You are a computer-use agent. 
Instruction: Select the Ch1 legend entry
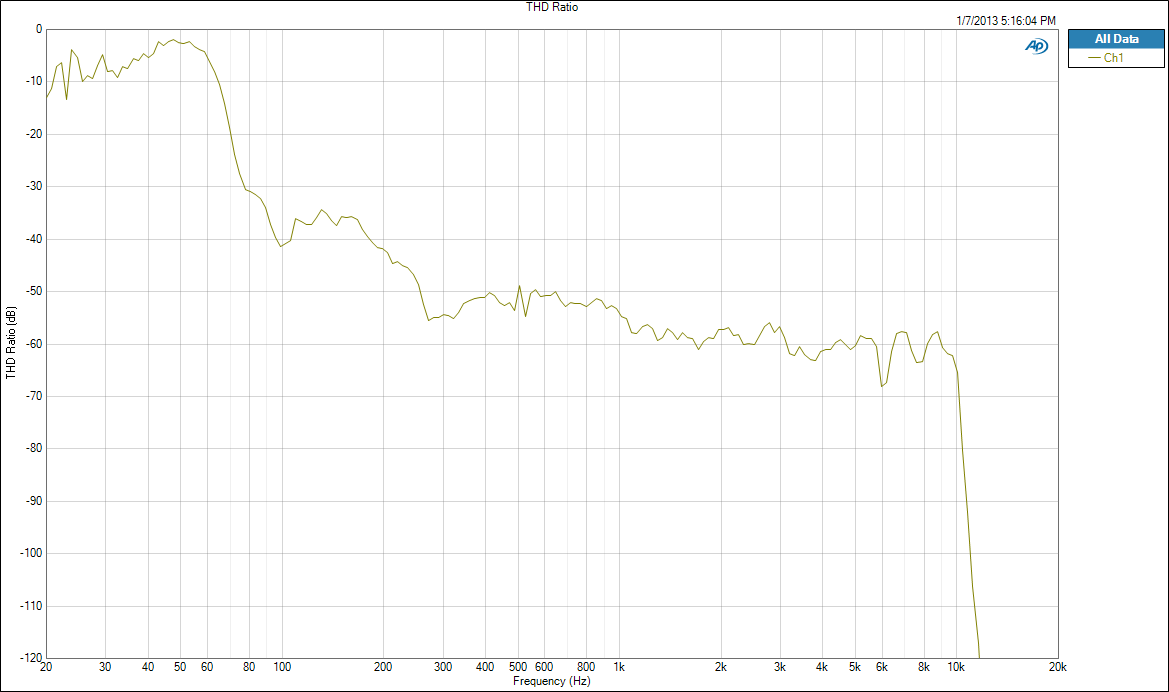point(1116,58)
